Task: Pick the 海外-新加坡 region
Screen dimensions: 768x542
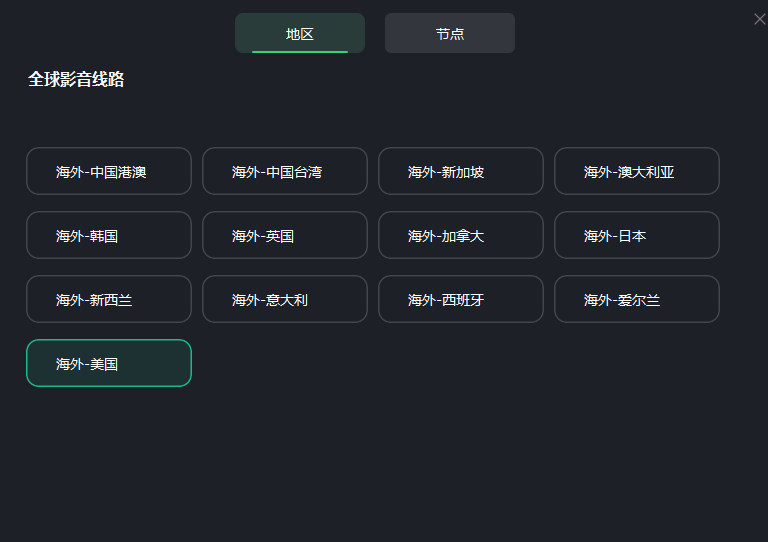Action: click(x=461, y=171)
